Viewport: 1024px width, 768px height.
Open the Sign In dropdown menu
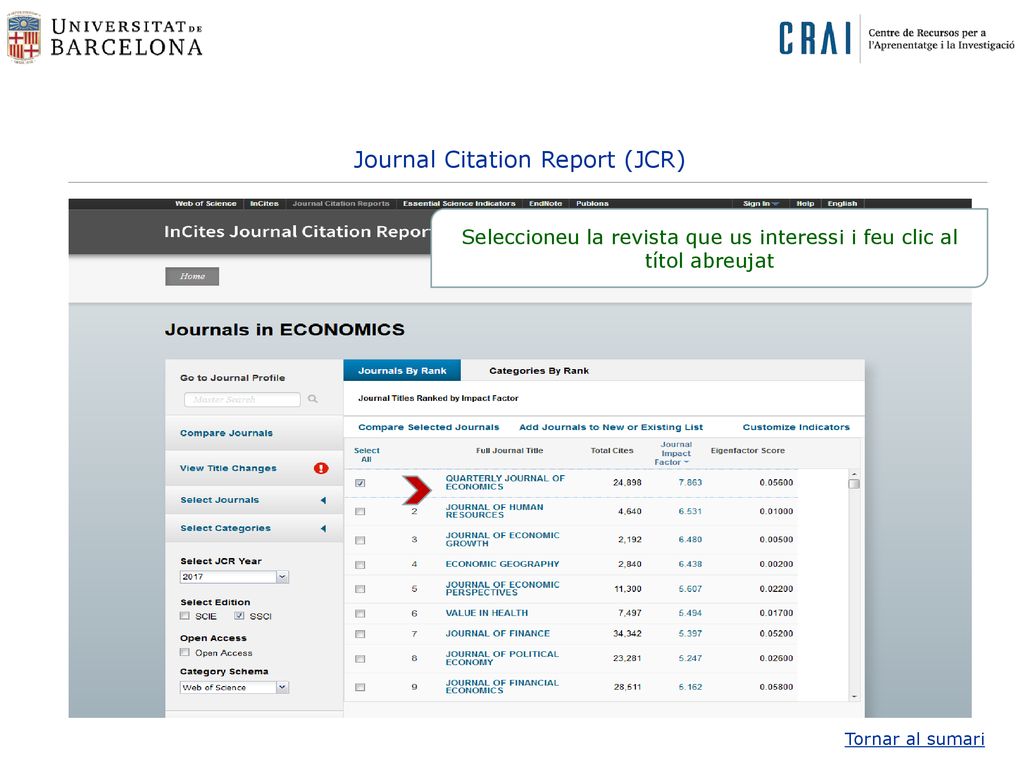tap(761, 204)
